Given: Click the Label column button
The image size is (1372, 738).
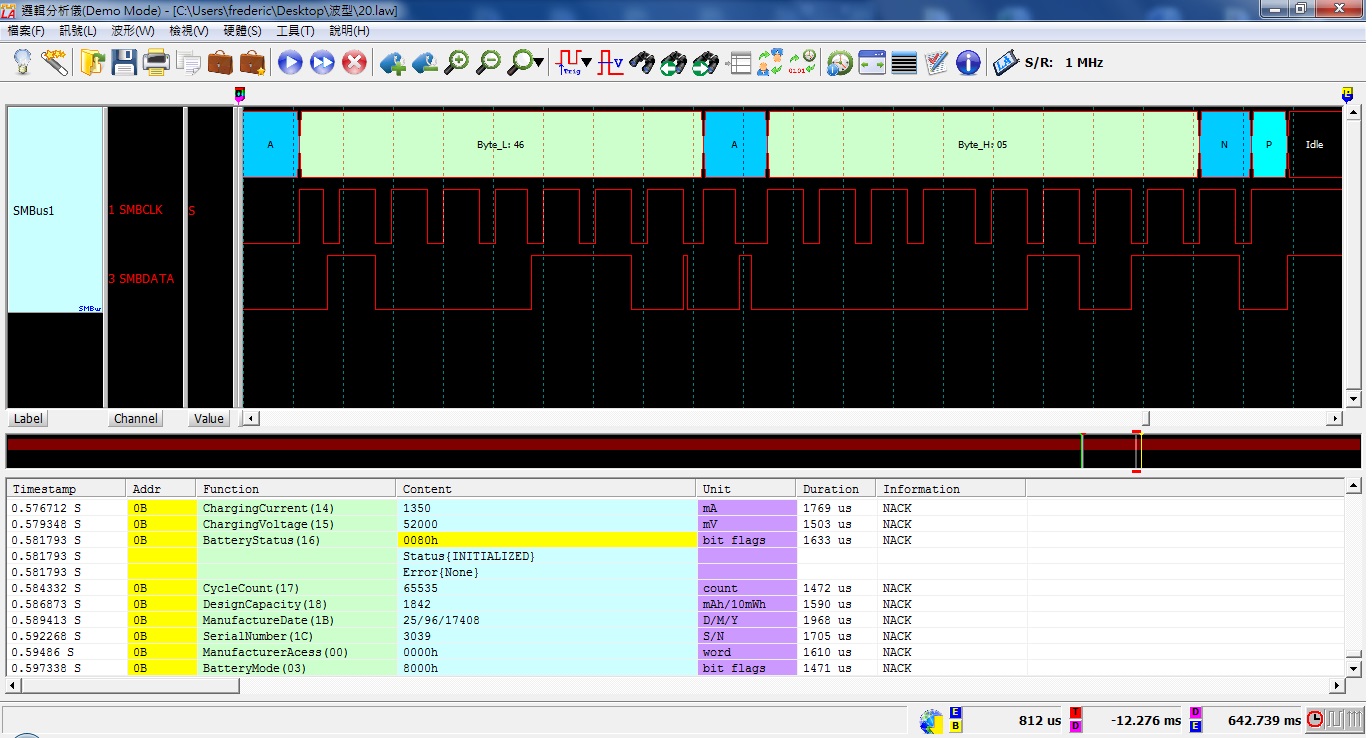Looking at the screenshot, I should point(28,419).
